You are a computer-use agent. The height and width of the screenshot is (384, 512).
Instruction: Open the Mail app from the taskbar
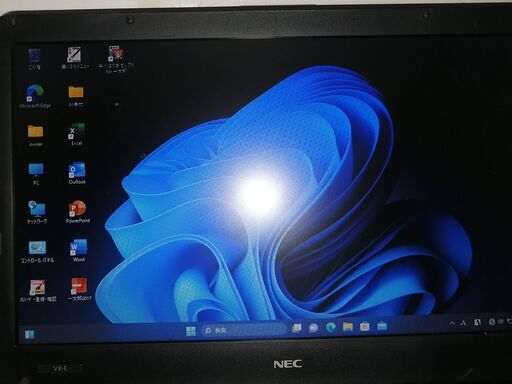coord(382,326)
